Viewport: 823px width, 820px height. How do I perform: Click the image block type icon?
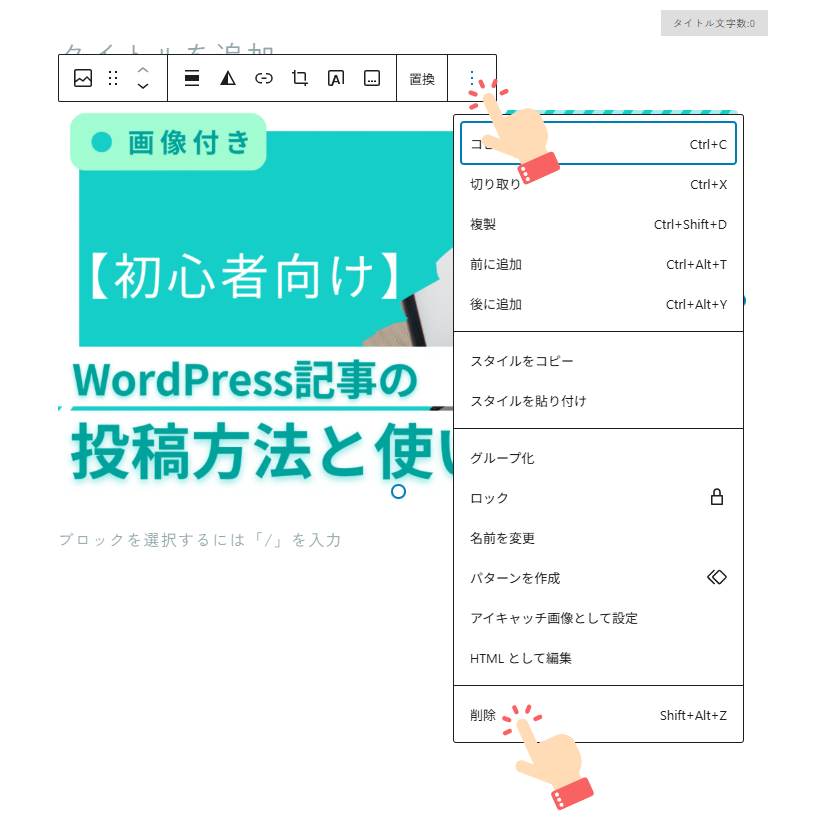[83, 78]
